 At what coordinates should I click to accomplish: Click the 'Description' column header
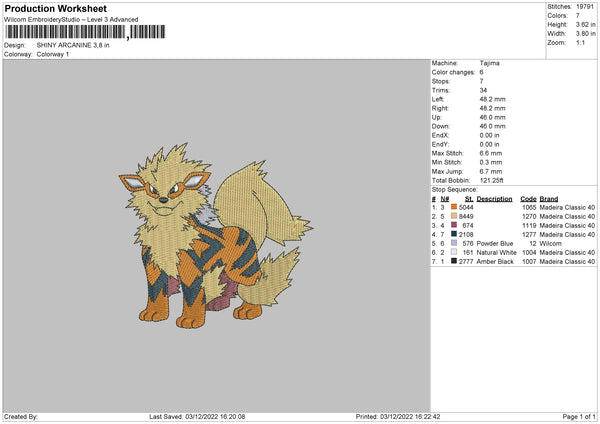coord(494,199)
